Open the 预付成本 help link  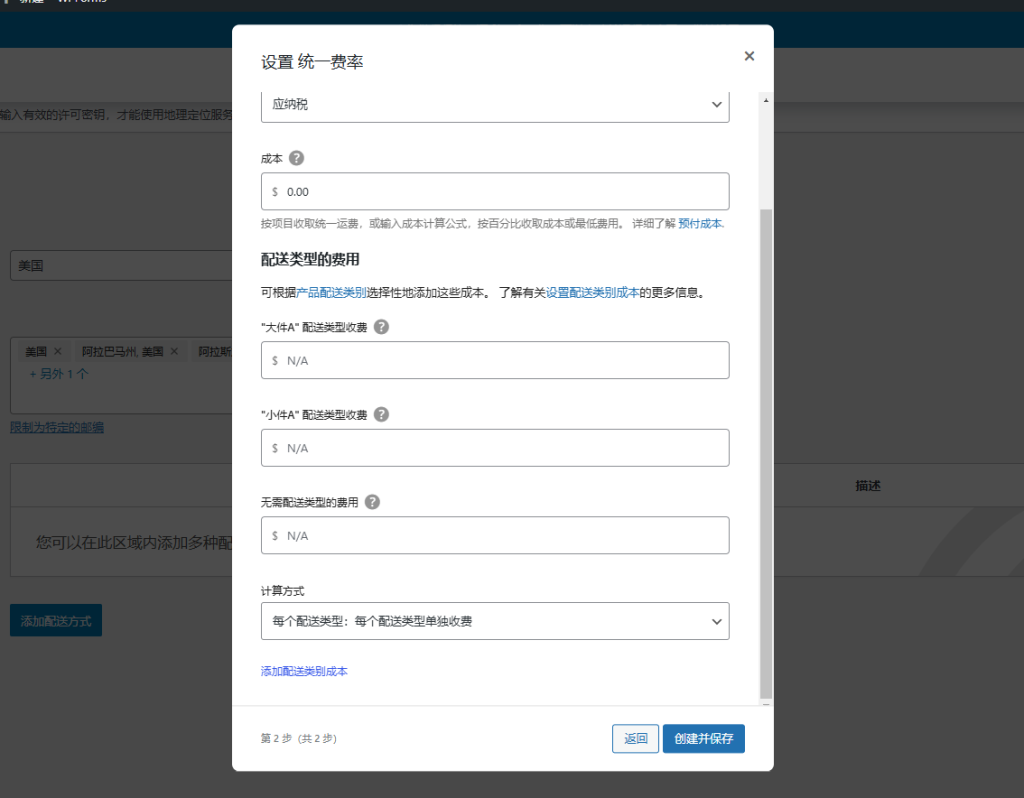[x=699, y=223]
